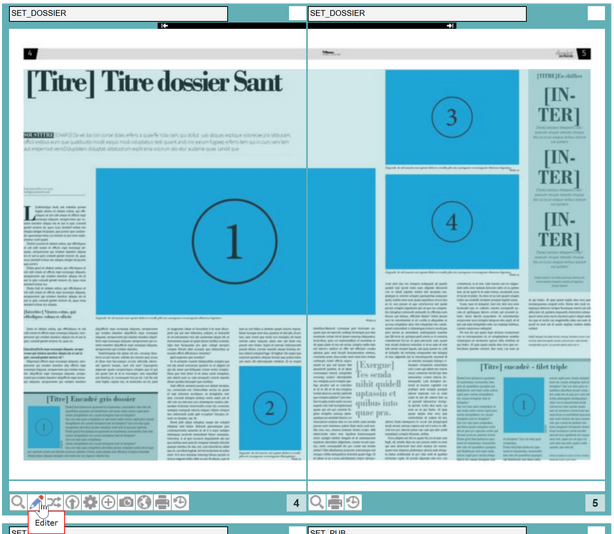This screenshot has width=614, height=534.
Task: Open settings gear icon under page 4
Action: (90, 502)
